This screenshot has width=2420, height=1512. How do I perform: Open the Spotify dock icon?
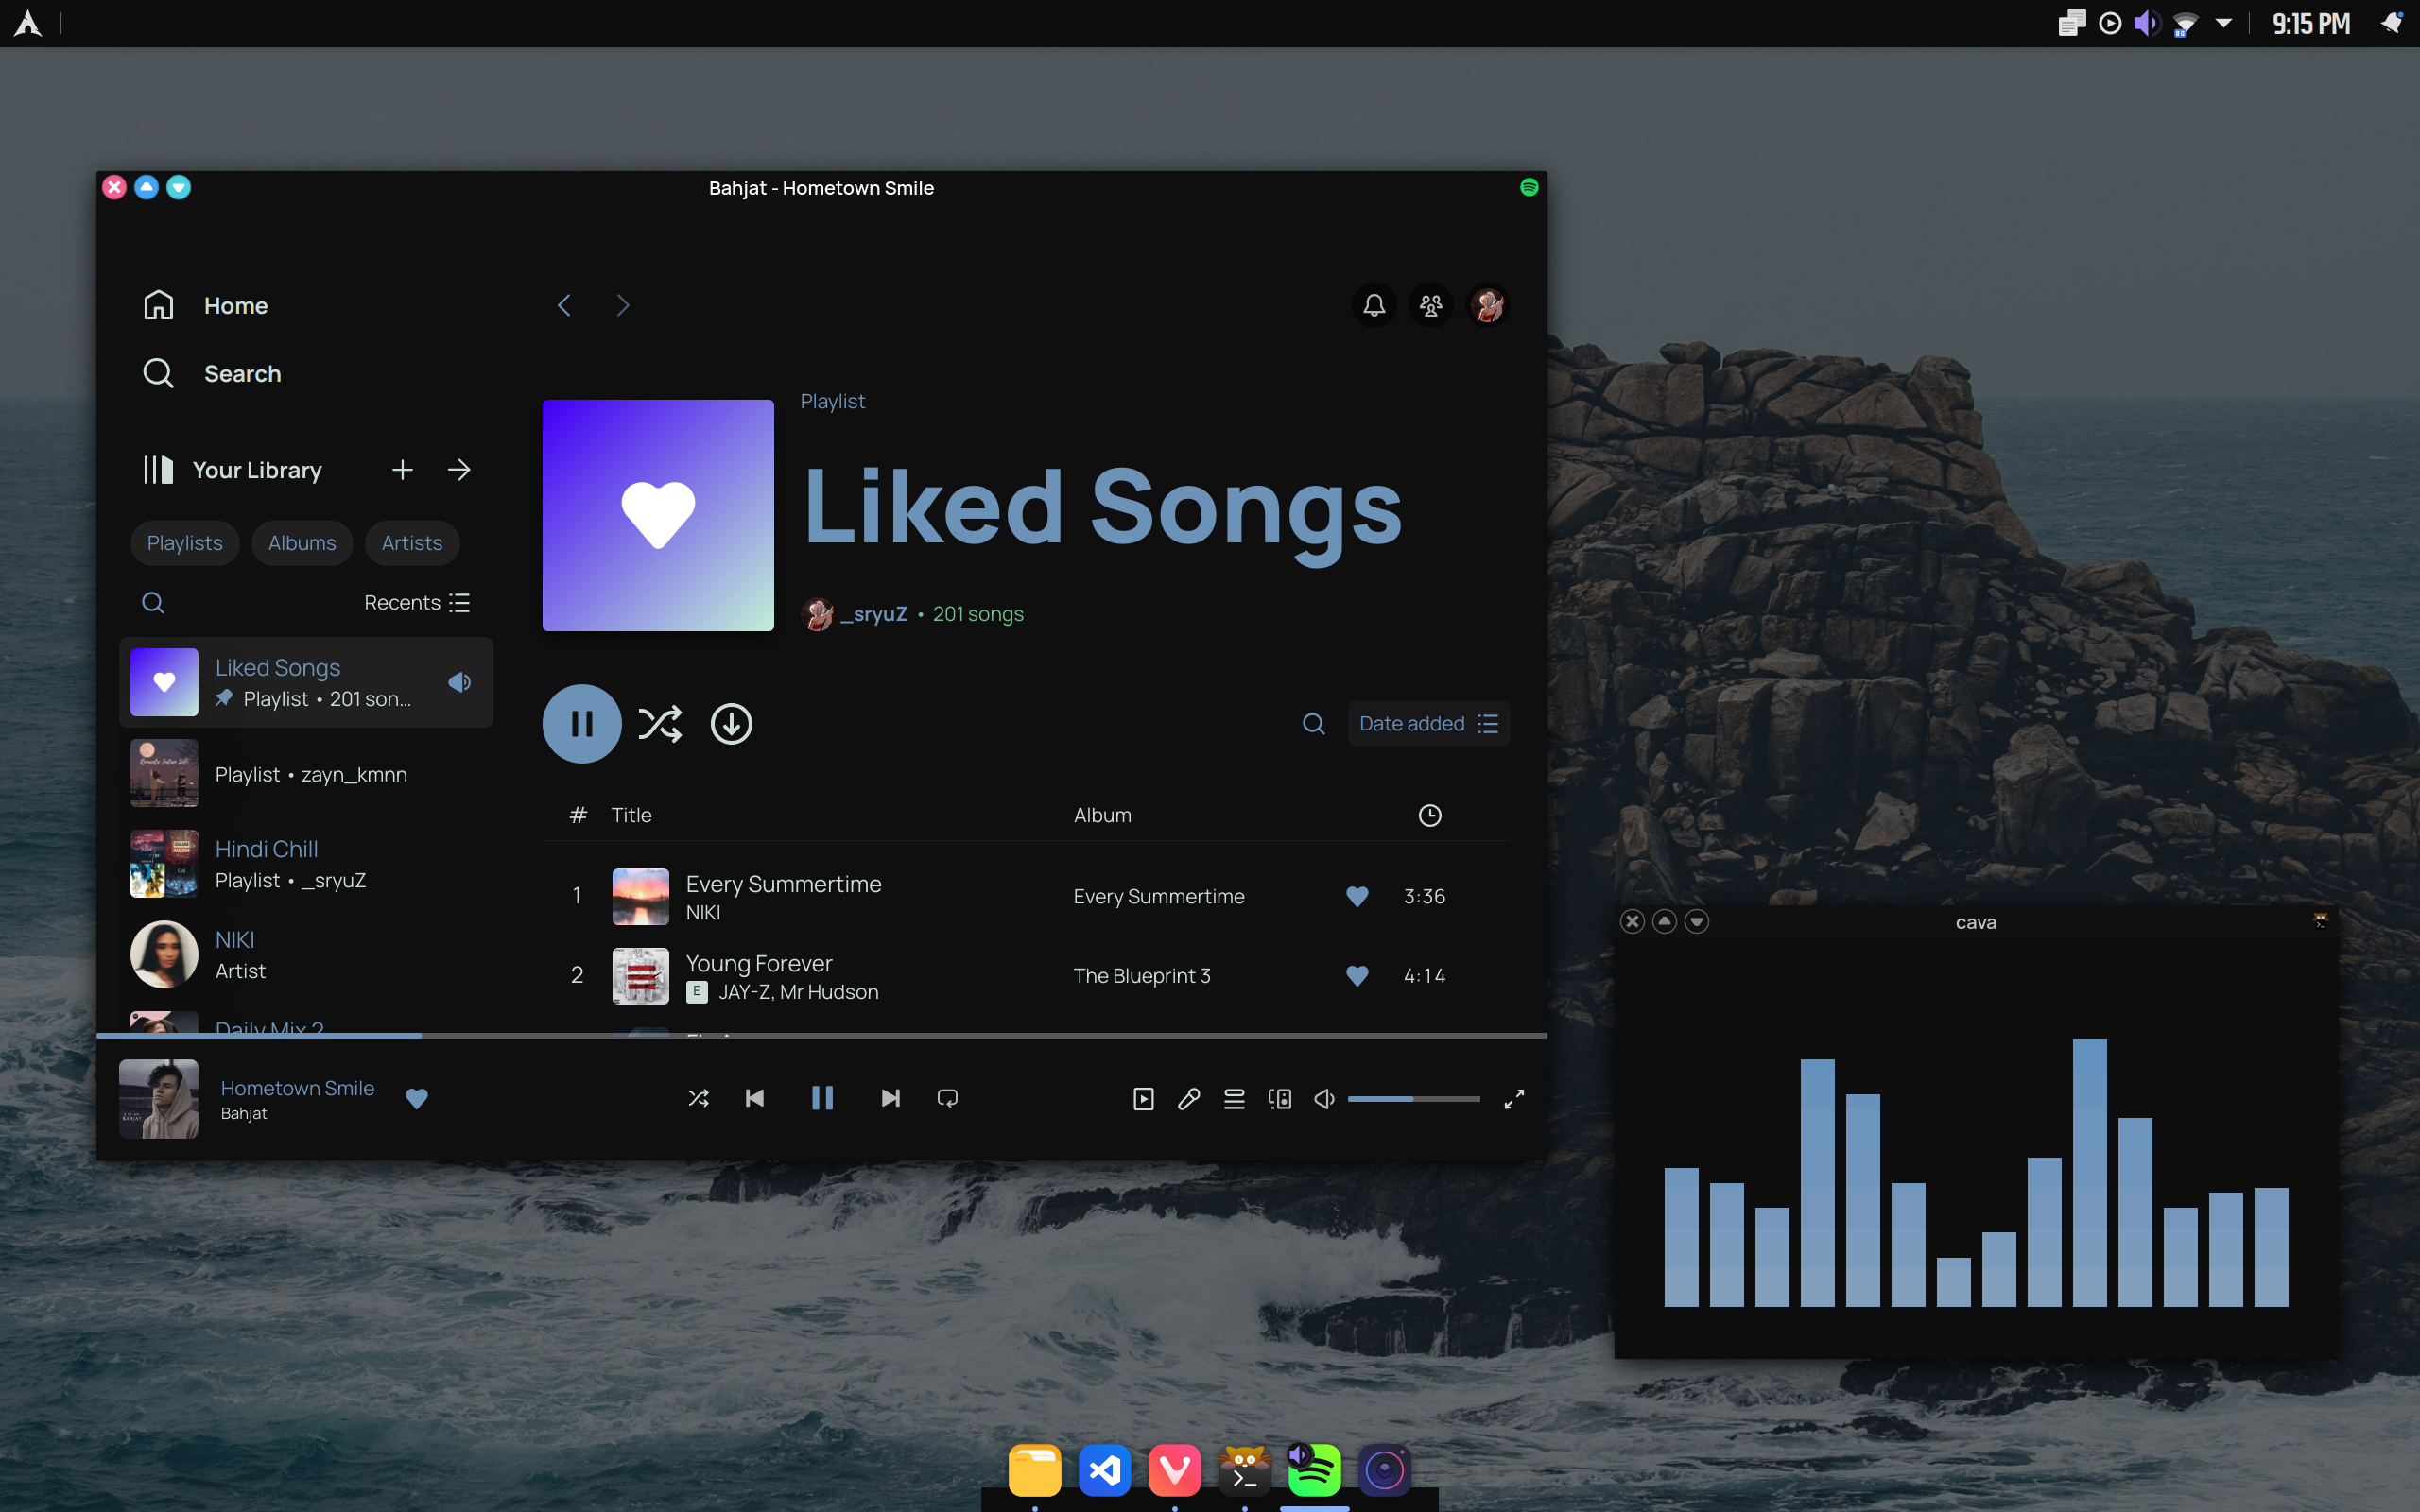click(x=1314, y=1471)
